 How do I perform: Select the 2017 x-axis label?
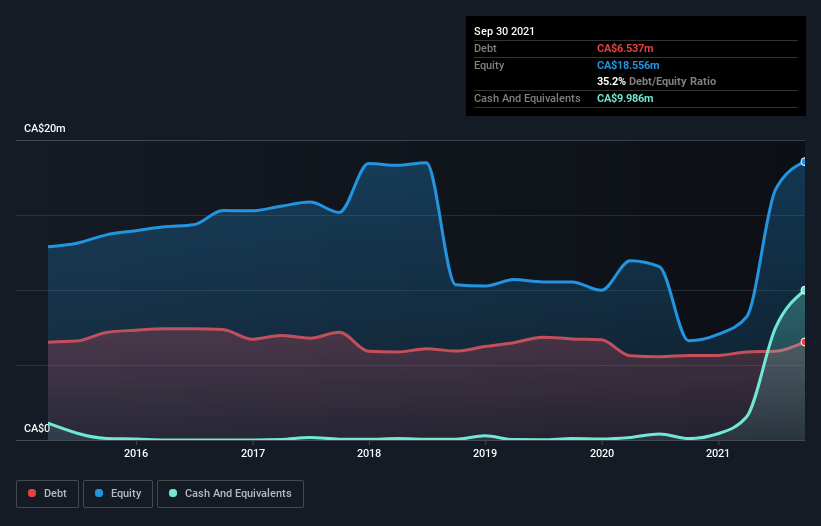click(253, 453)
